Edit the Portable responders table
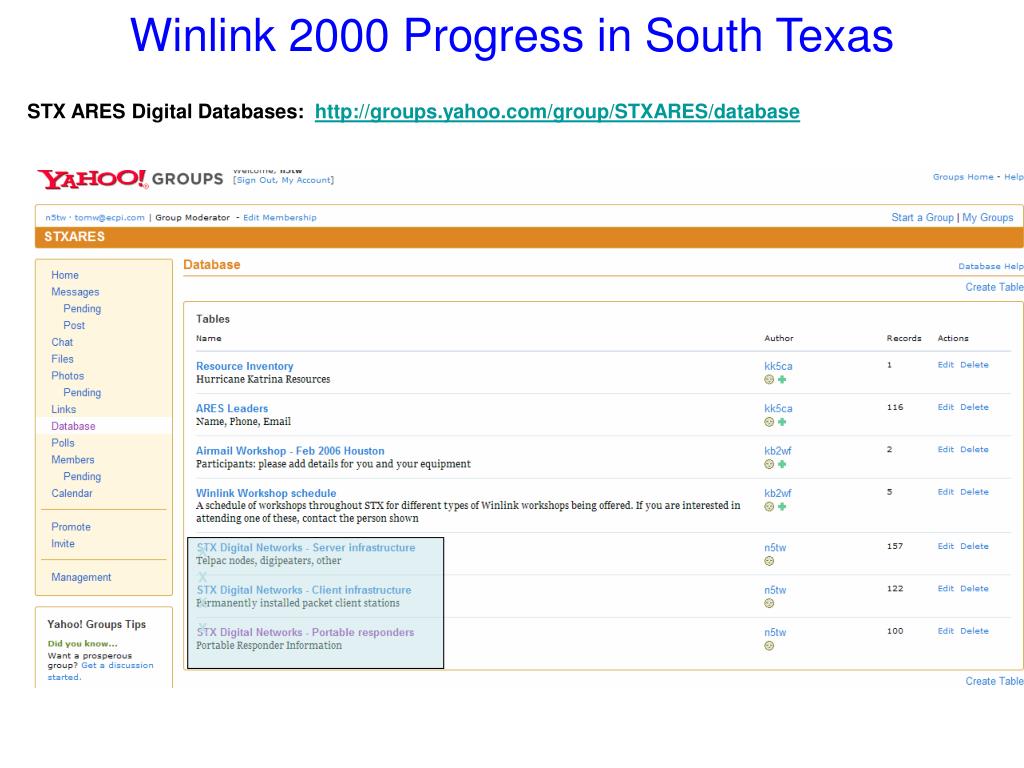This screenshot has width=1024, height=768. click(946, 632)
